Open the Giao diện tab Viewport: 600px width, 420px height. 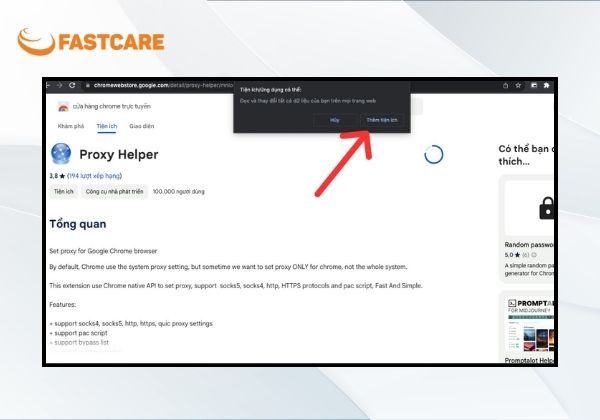coord(142,126)
